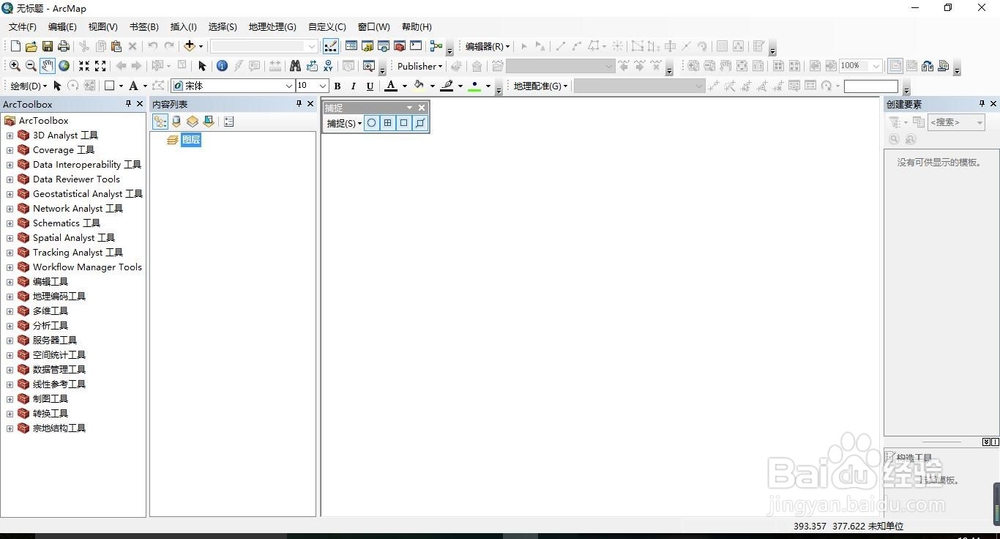Click the Find binoculars icon
This screenshot has height=539, width=1000.
[x=295, y=66]
